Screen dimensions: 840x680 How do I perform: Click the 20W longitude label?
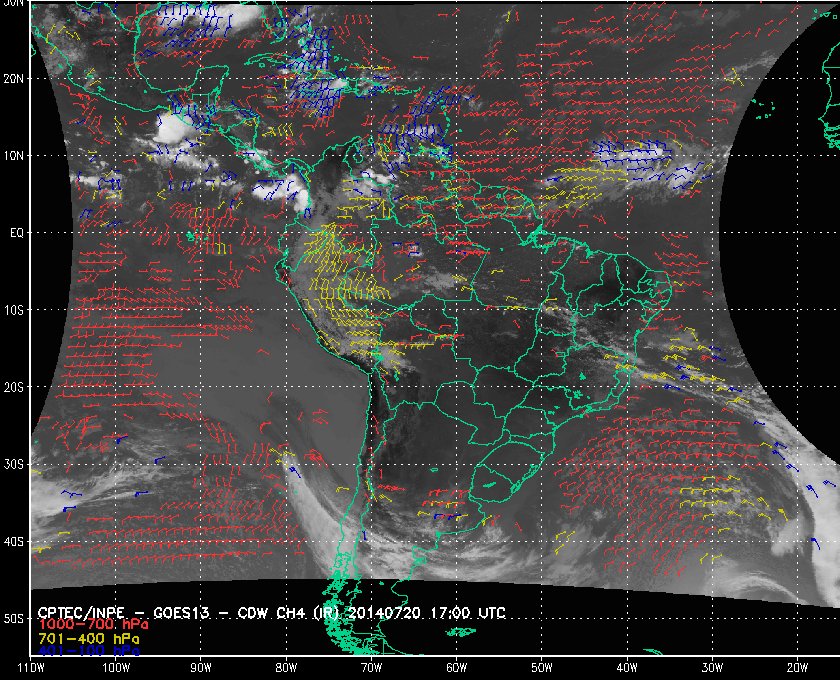[797, 667]
